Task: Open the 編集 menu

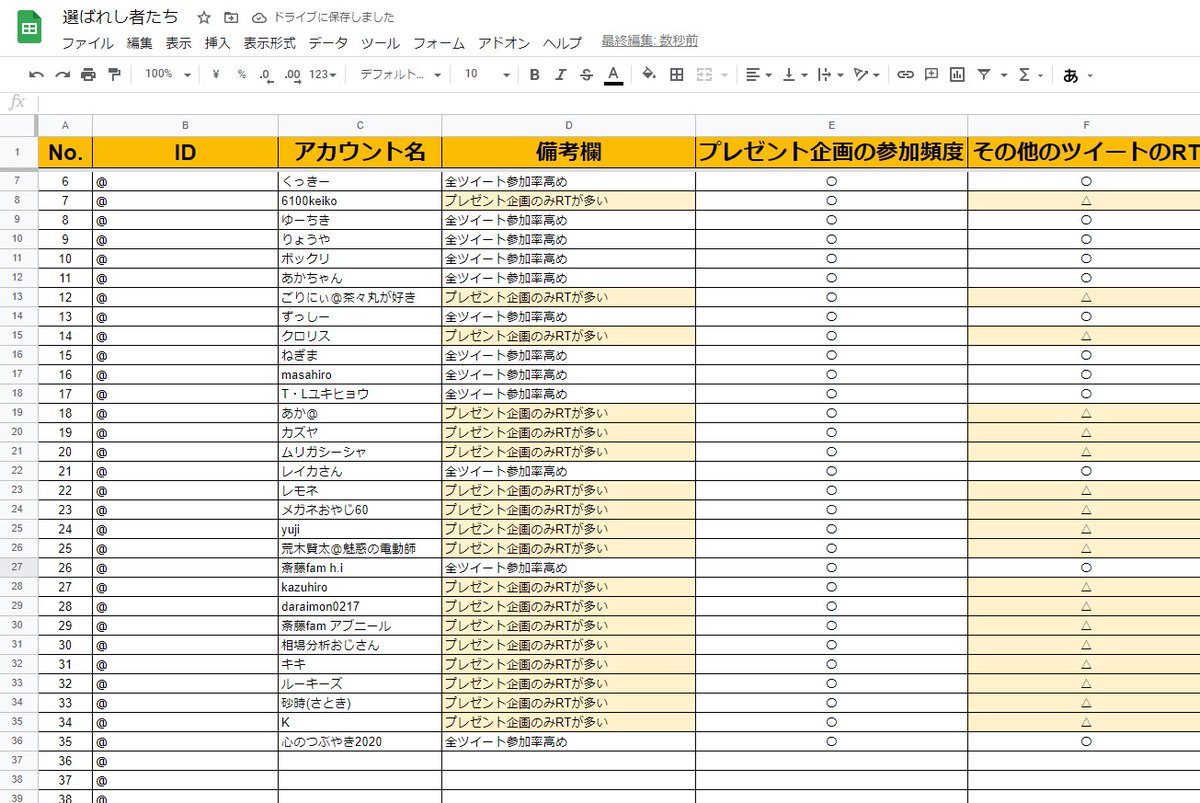Action: pos(140,43)
